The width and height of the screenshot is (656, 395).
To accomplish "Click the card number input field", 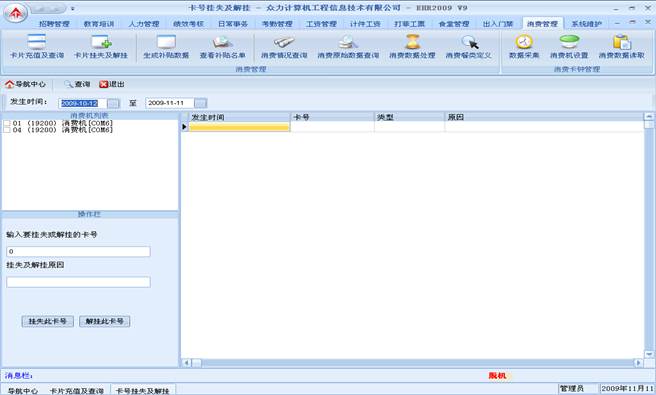I will (78, 251).
